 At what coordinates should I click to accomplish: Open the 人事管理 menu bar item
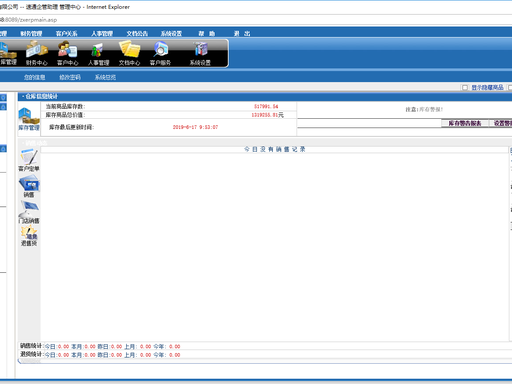[102, 33]
